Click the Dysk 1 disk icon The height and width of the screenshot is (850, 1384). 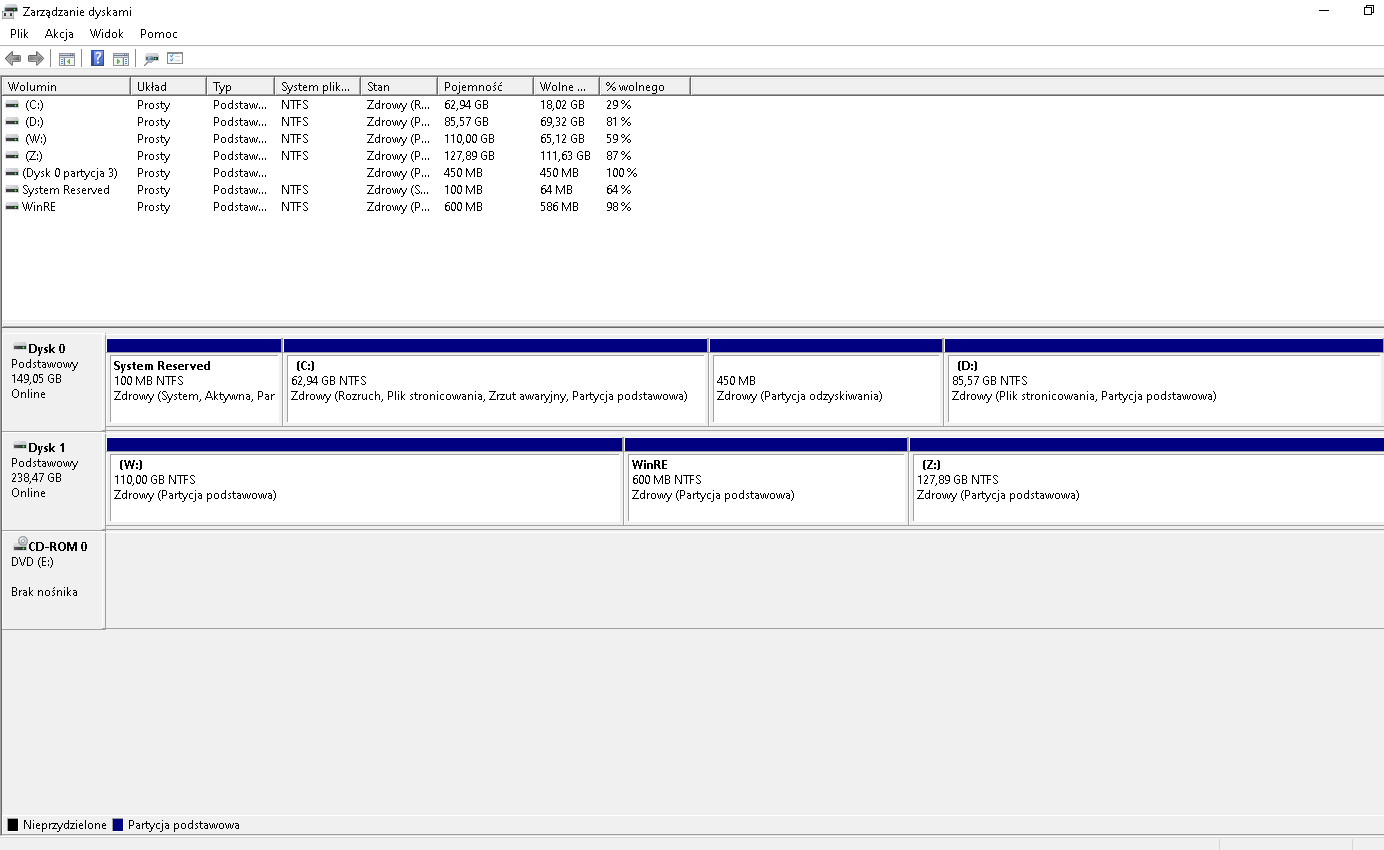point(19,447)
